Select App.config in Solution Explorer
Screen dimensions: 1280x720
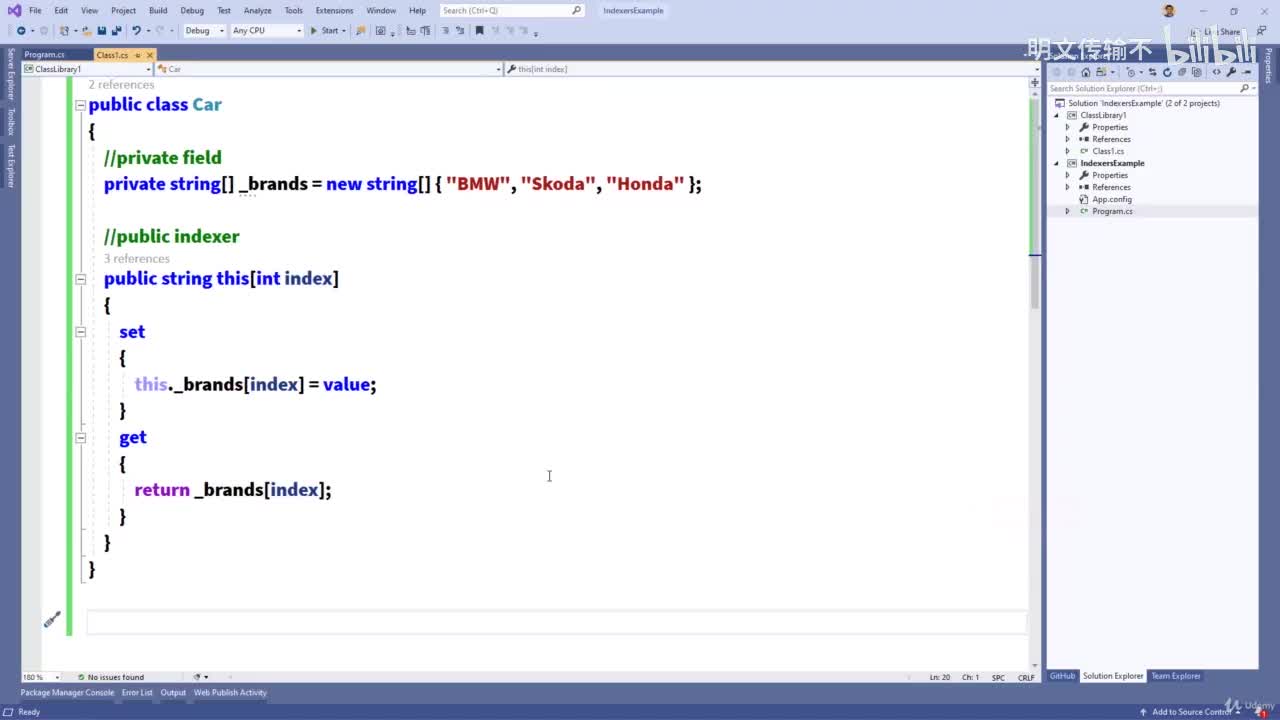(x=1112, y=199)
